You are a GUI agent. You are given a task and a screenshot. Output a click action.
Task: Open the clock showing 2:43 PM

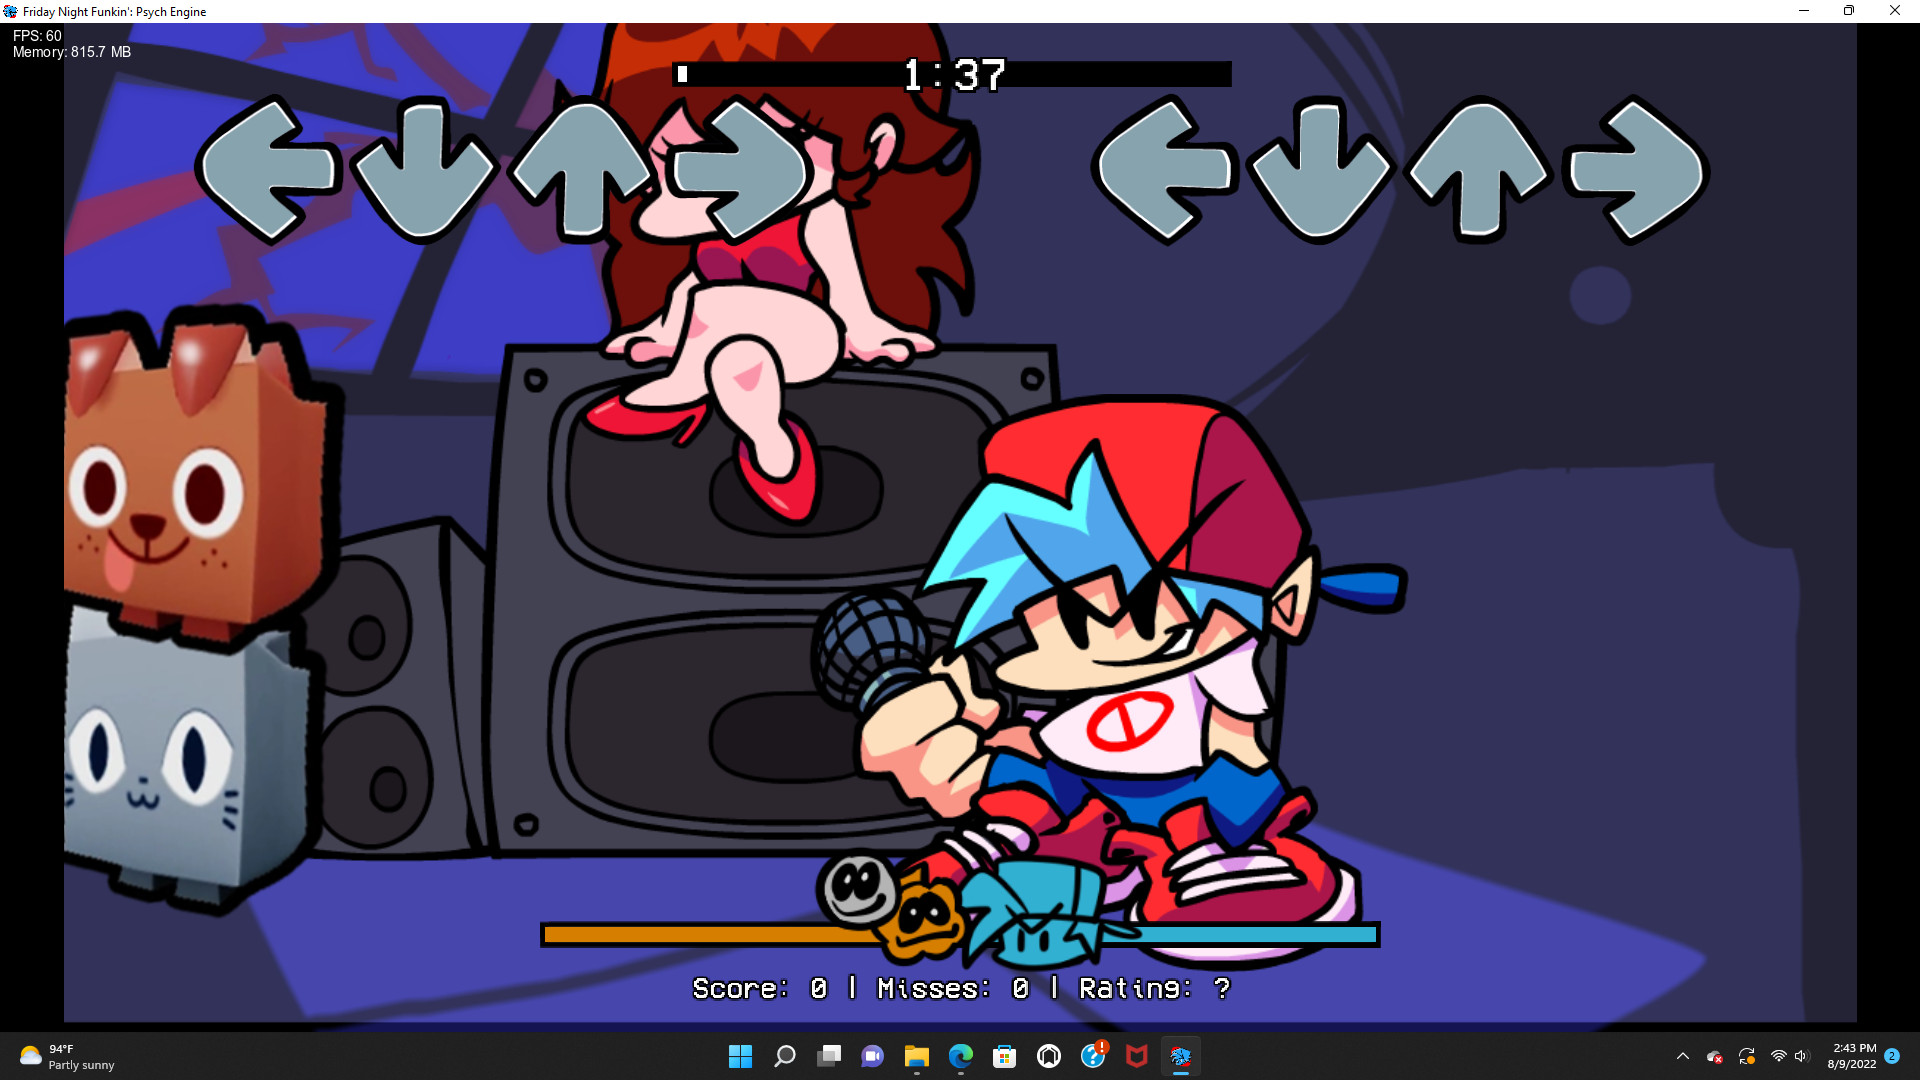coord(1852,1056)
